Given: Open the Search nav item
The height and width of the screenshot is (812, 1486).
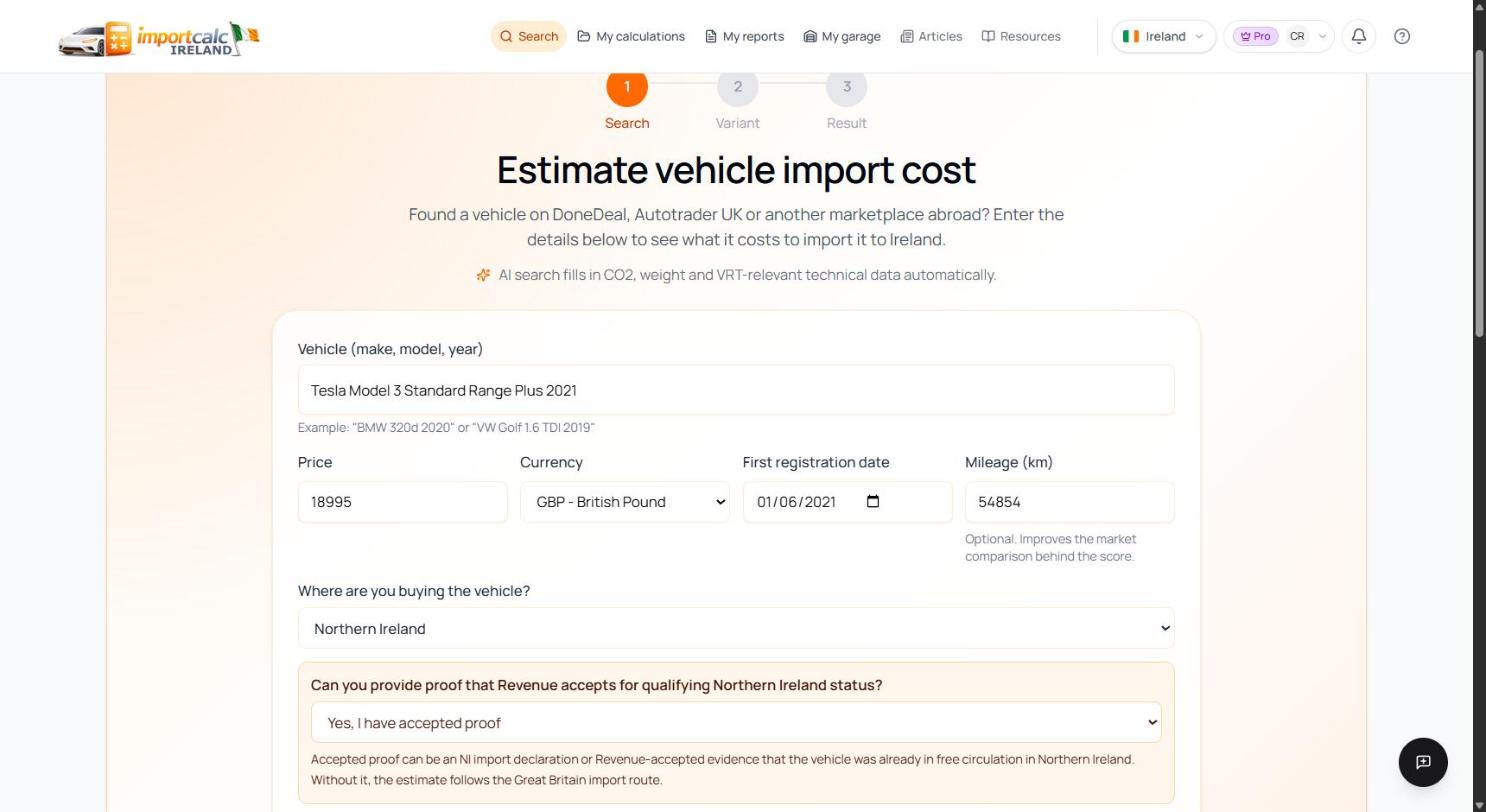Looking at the screenshot, I should [x=529, y=36].
